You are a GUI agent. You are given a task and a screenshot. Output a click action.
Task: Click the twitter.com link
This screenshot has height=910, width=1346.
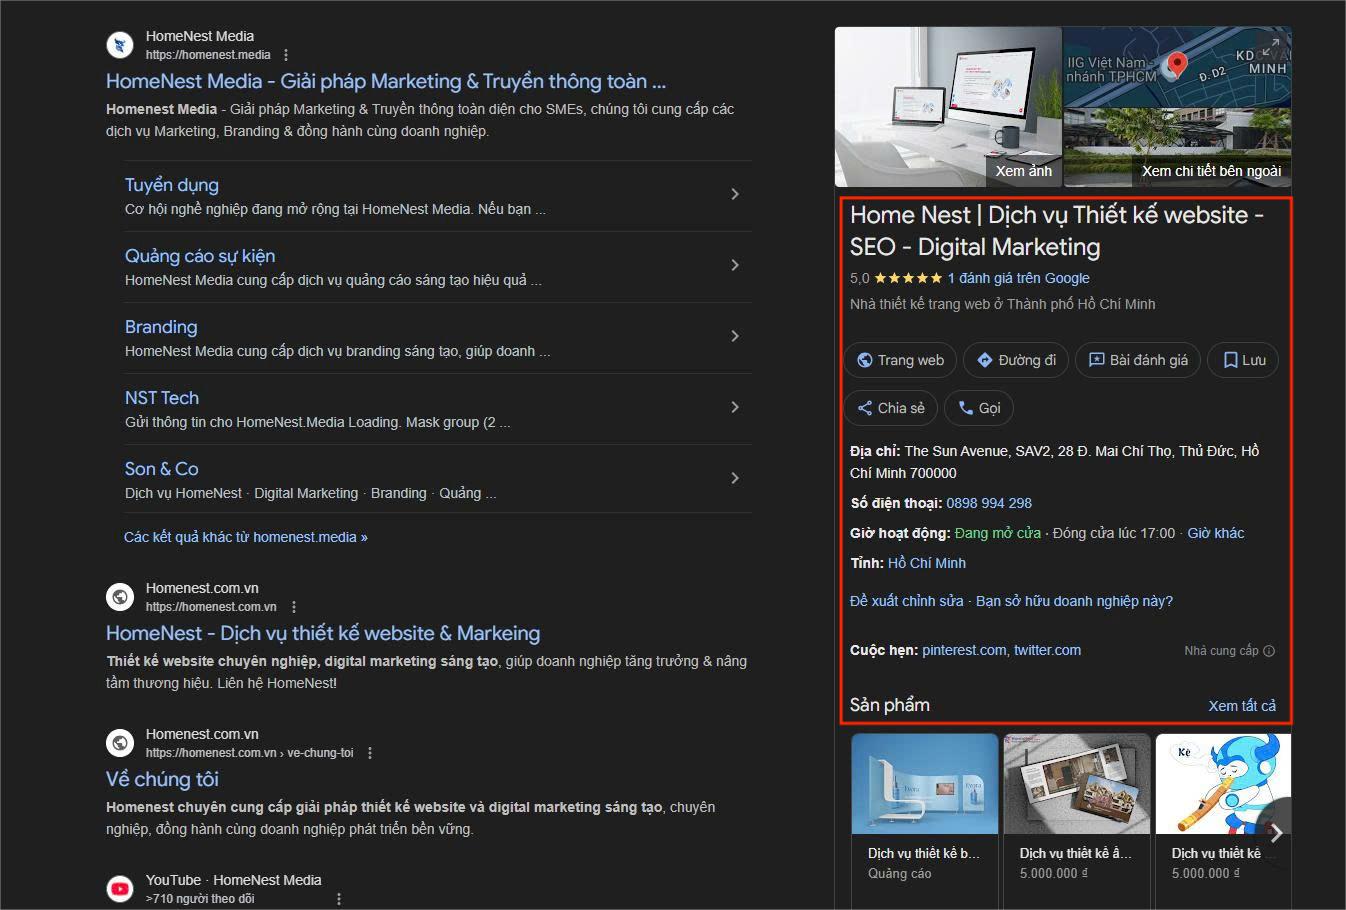1047,650
